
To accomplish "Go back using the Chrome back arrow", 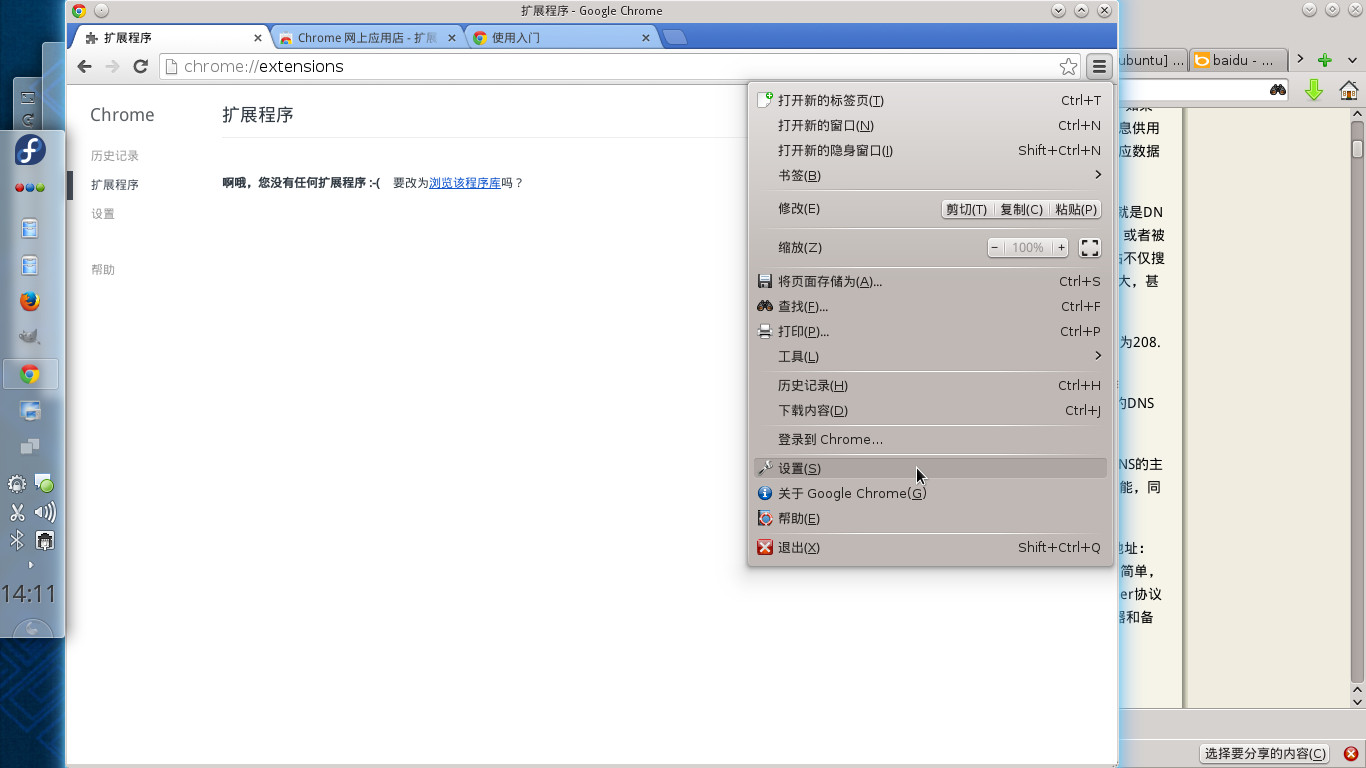I will [x=84, y=66].
